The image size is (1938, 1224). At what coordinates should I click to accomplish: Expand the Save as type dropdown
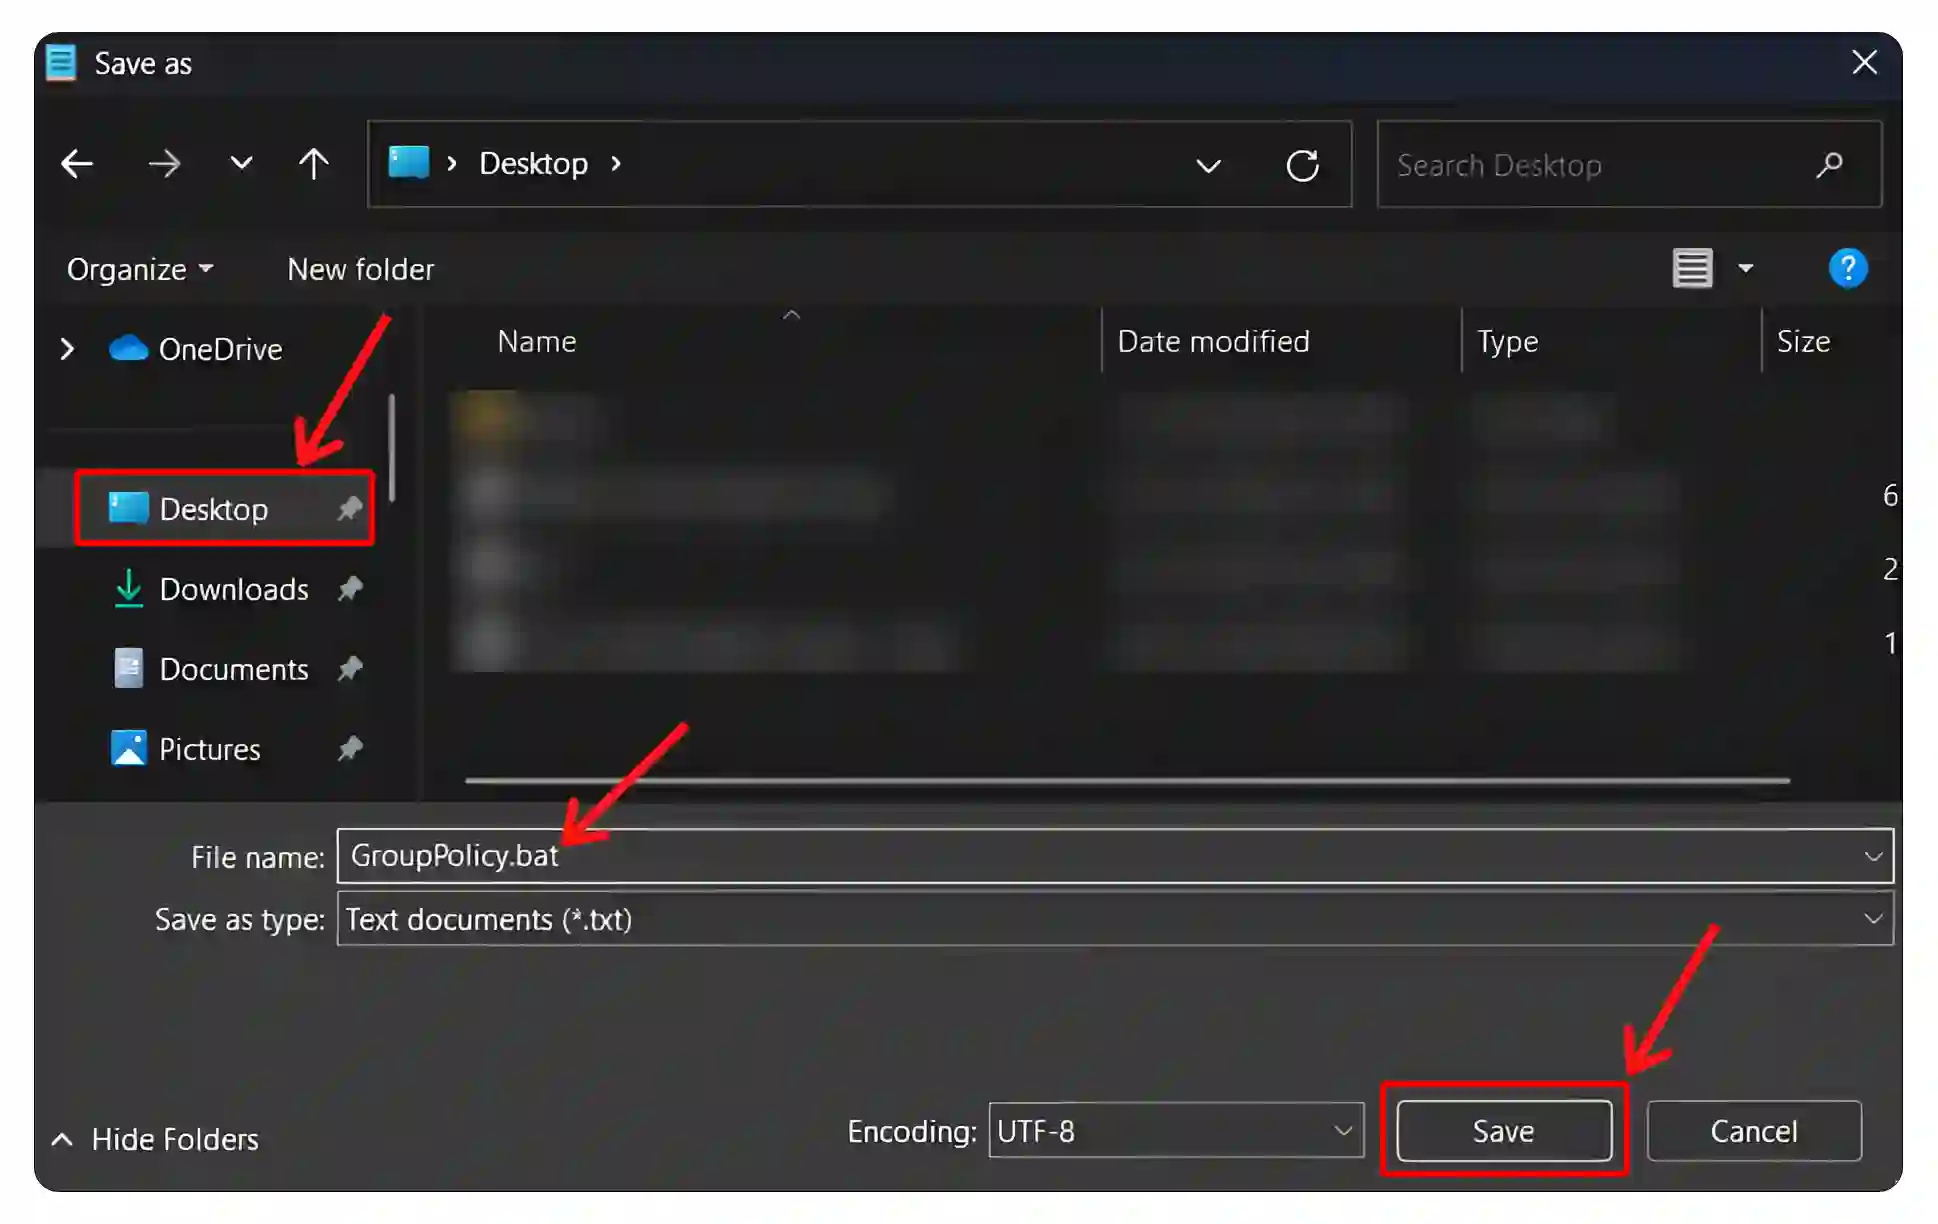pos(1873,918)
